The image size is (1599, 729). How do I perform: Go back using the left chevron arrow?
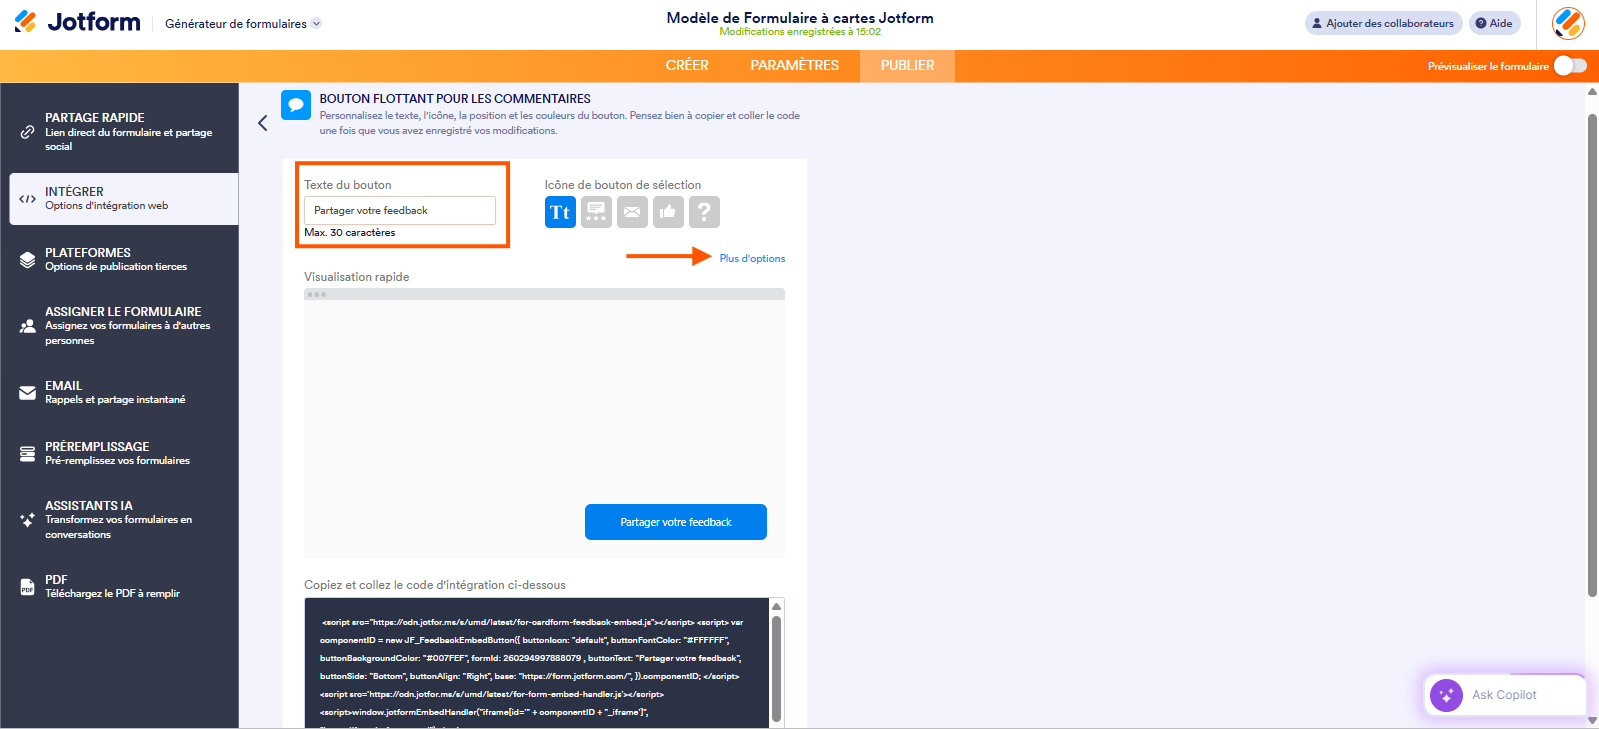tap(263, 123)
